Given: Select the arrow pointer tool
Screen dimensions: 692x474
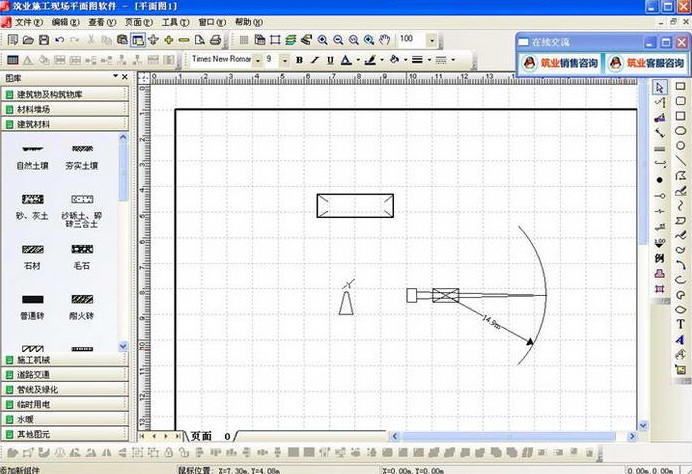Looking at the screenshot, I should 659,87.
